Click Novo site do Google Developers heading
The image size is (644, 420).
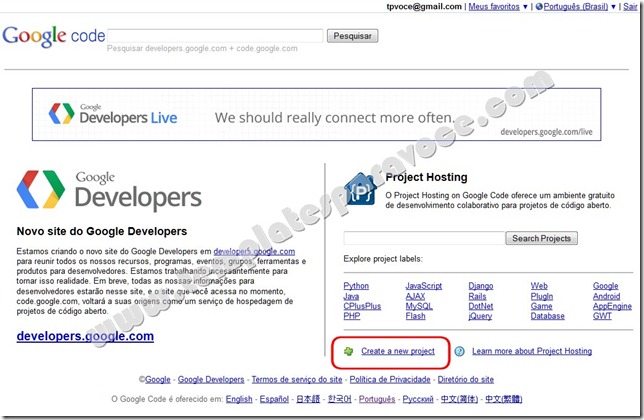[101, 231]
